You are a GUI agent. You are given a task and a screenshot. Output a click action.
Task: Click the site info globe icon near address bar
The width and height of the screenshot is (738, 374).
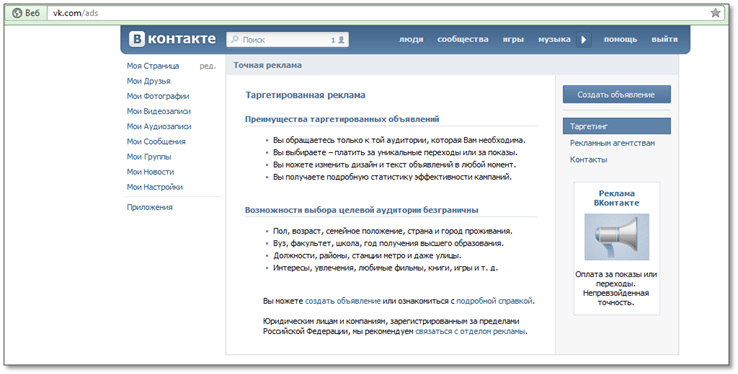[17, 13]
